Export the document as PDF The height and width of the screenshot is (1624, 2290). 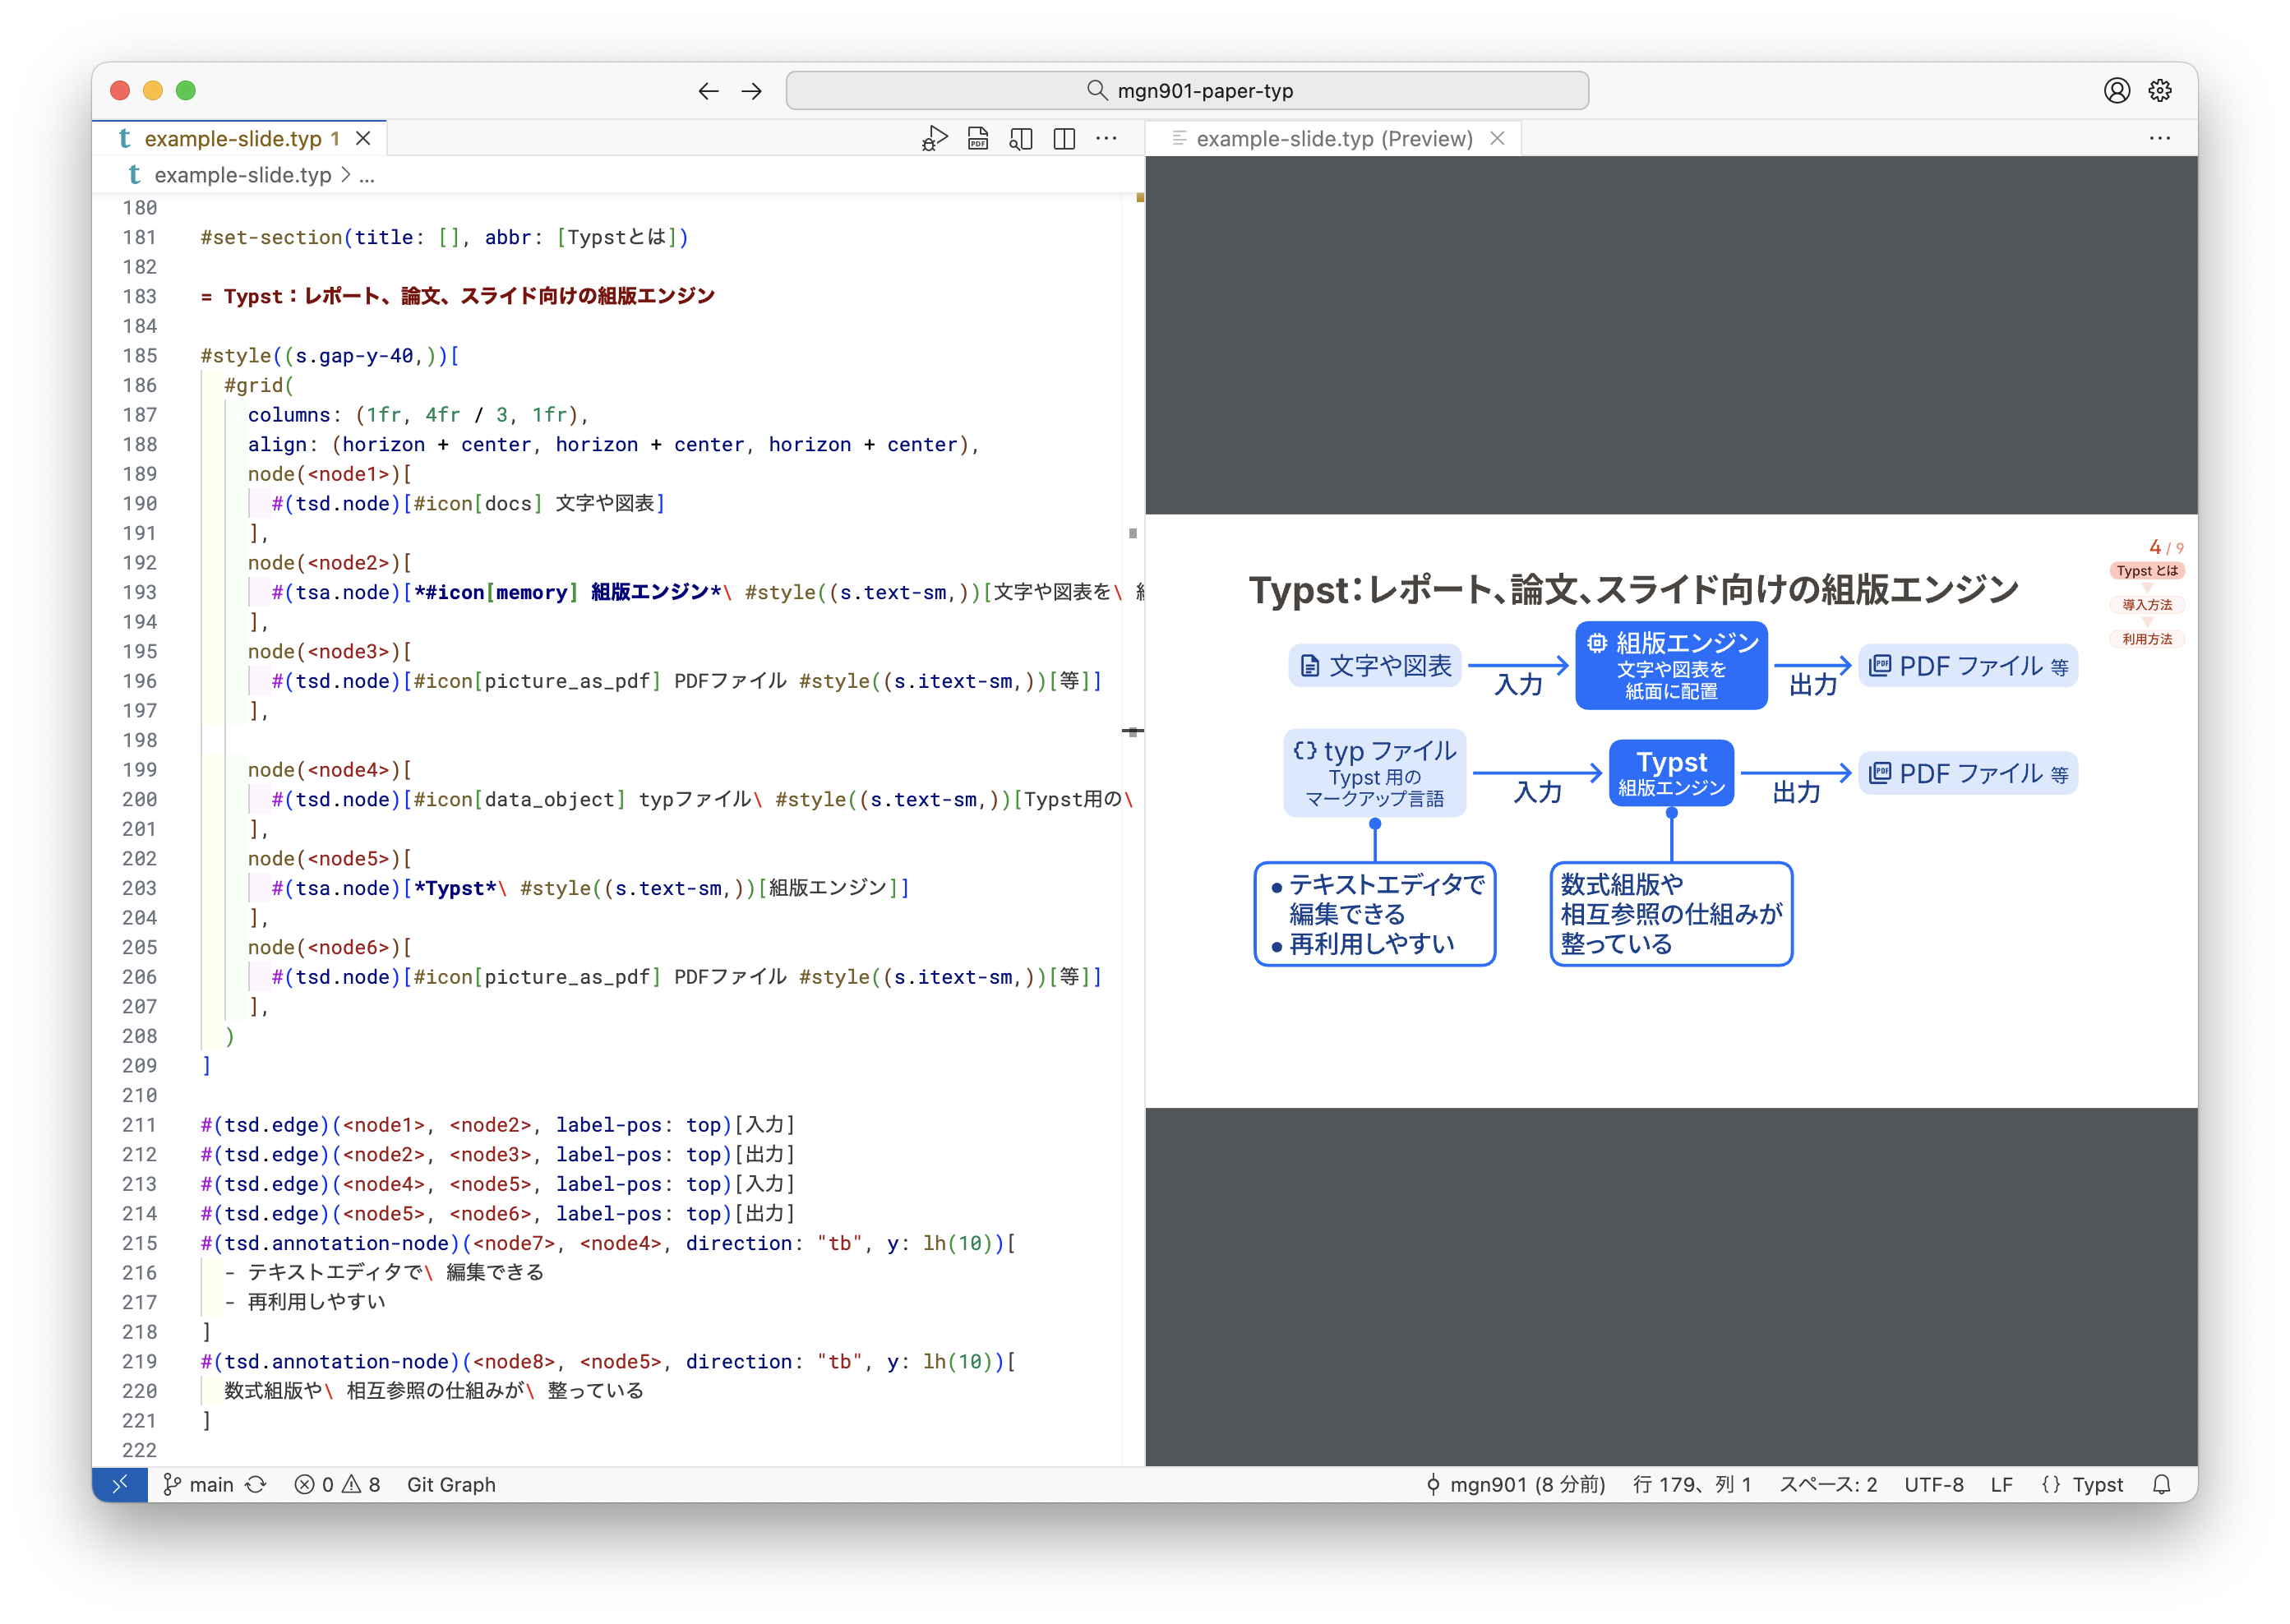tap(978, 139)
